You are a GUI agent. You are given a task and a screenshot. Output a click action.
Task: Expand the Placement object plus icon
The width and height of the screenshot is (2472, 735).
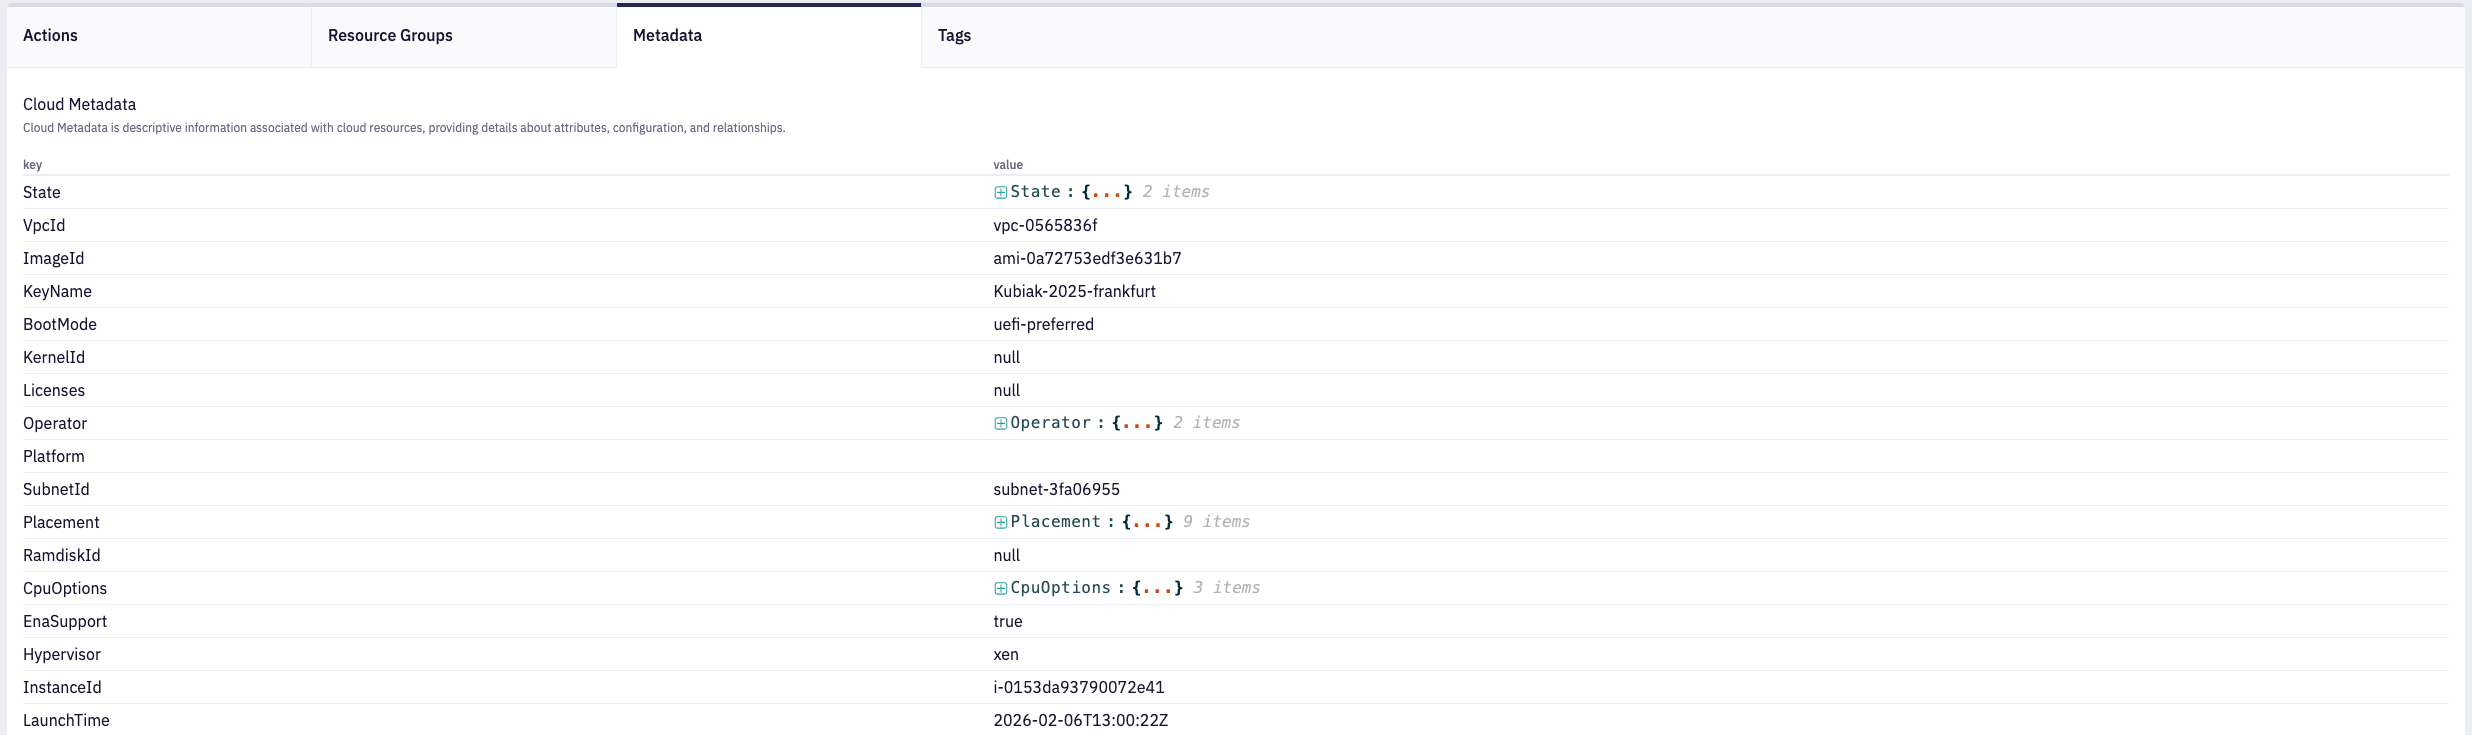[x=1000, y=522]
